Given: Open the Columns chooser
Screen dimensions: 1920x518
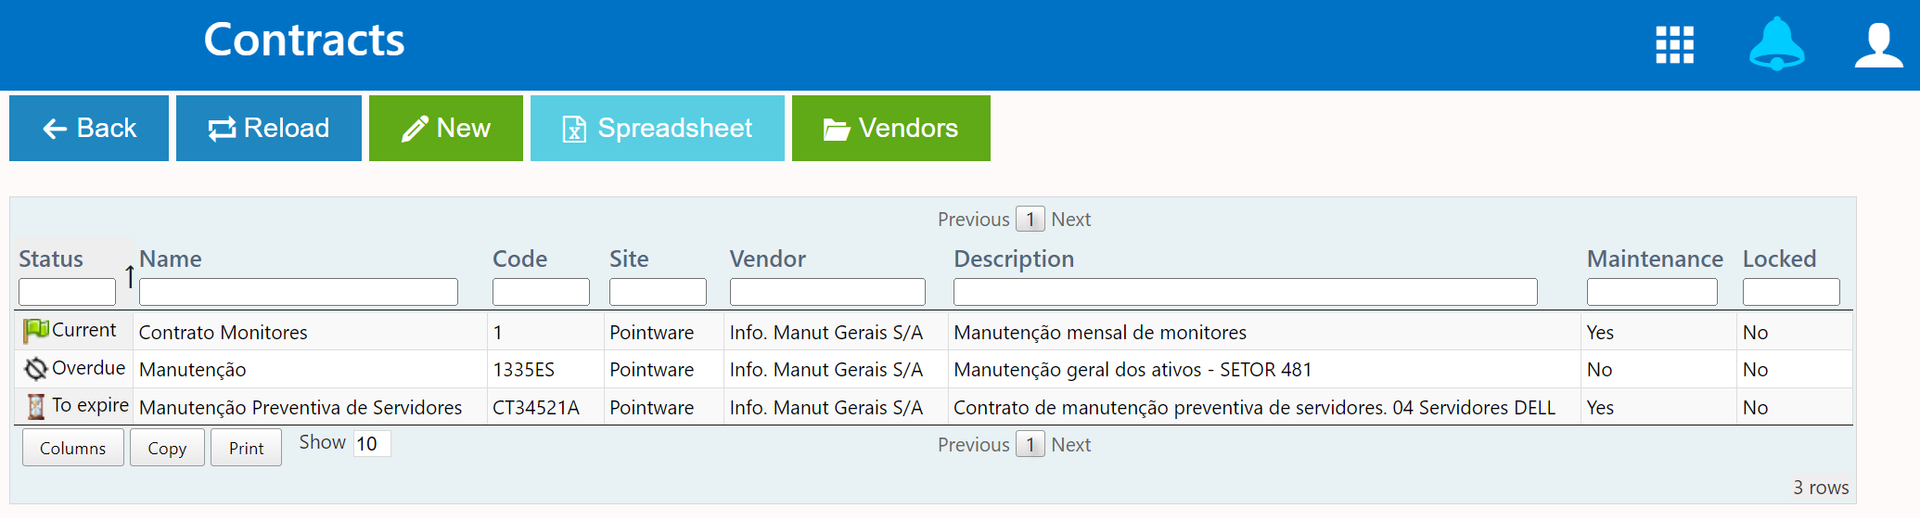Looking at the screenshot, I should [73, 448].
